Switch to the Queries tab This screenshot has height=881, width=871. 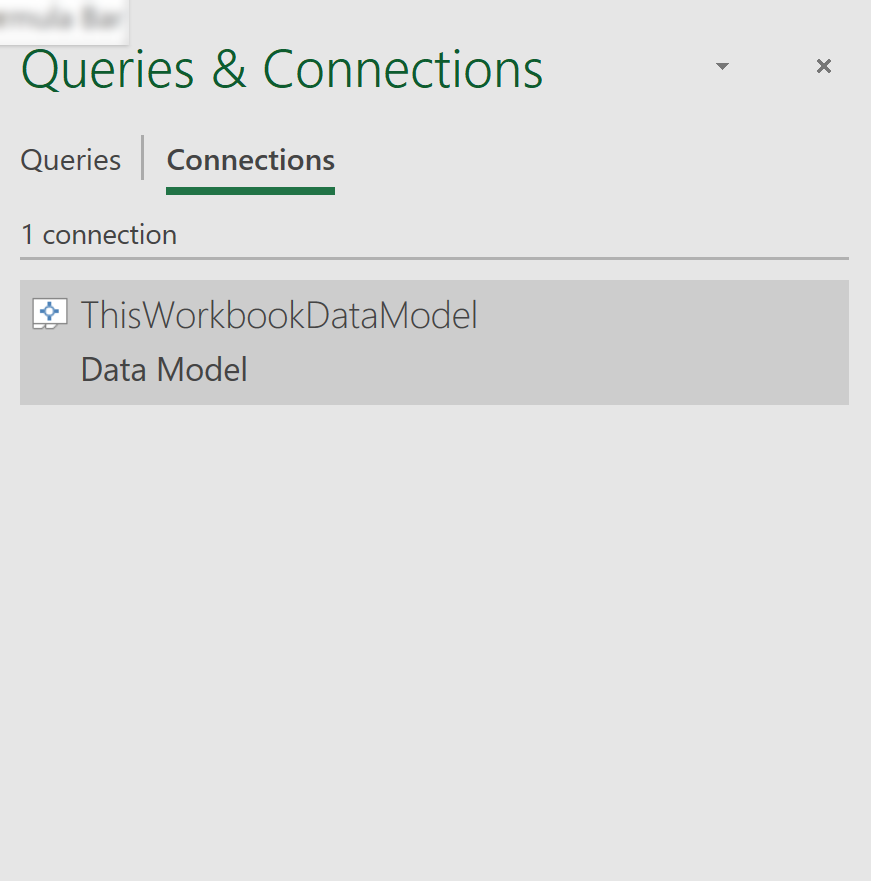(x=71, y=160)
